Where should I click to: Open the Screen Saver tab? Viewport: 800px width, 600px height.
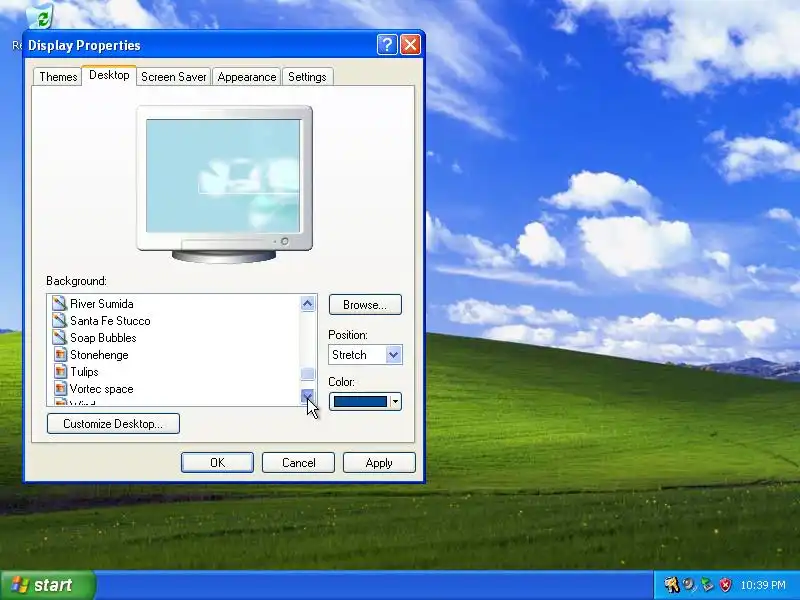tap(173, 77)
